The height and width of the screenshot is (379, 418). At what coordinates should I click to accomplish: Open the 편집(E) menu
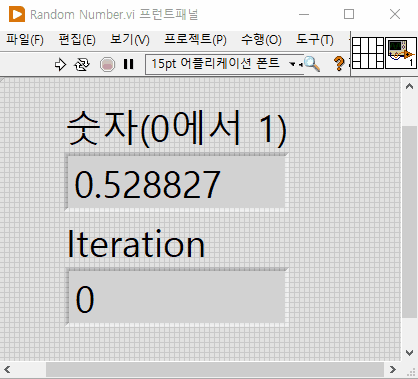77,40
